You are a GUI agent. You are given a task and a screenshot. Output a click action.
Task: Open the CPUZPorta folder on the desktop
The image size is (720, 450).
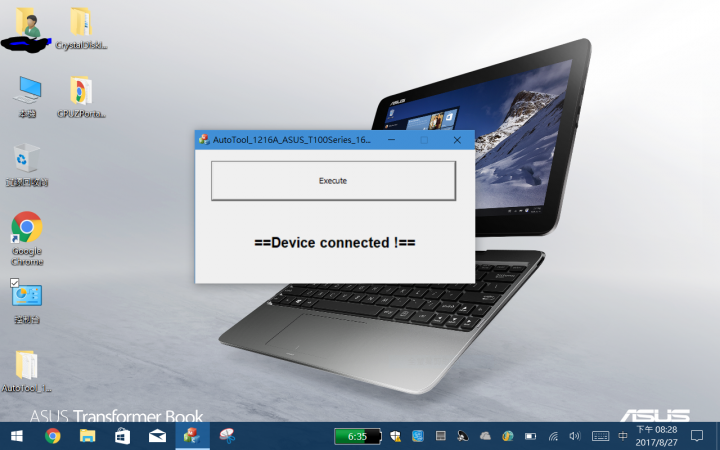pos(81,97)
